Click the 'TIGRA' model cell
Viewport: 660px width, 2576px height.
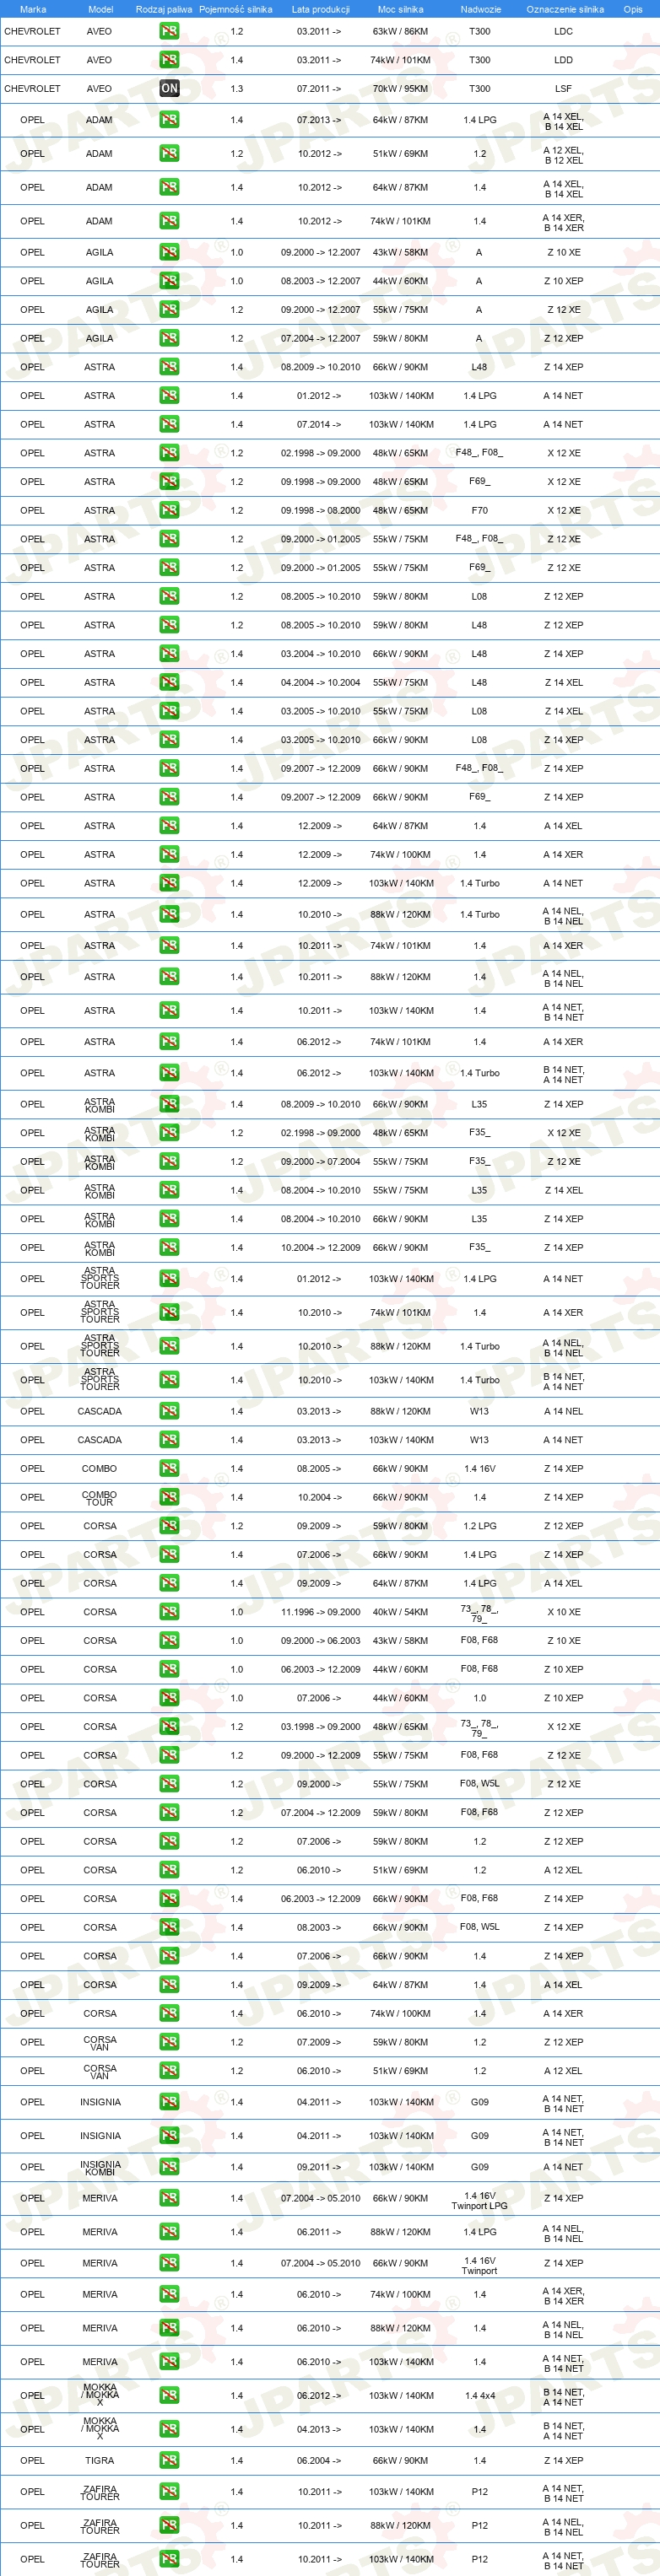pyautogui.click(x=100, y=2460)
